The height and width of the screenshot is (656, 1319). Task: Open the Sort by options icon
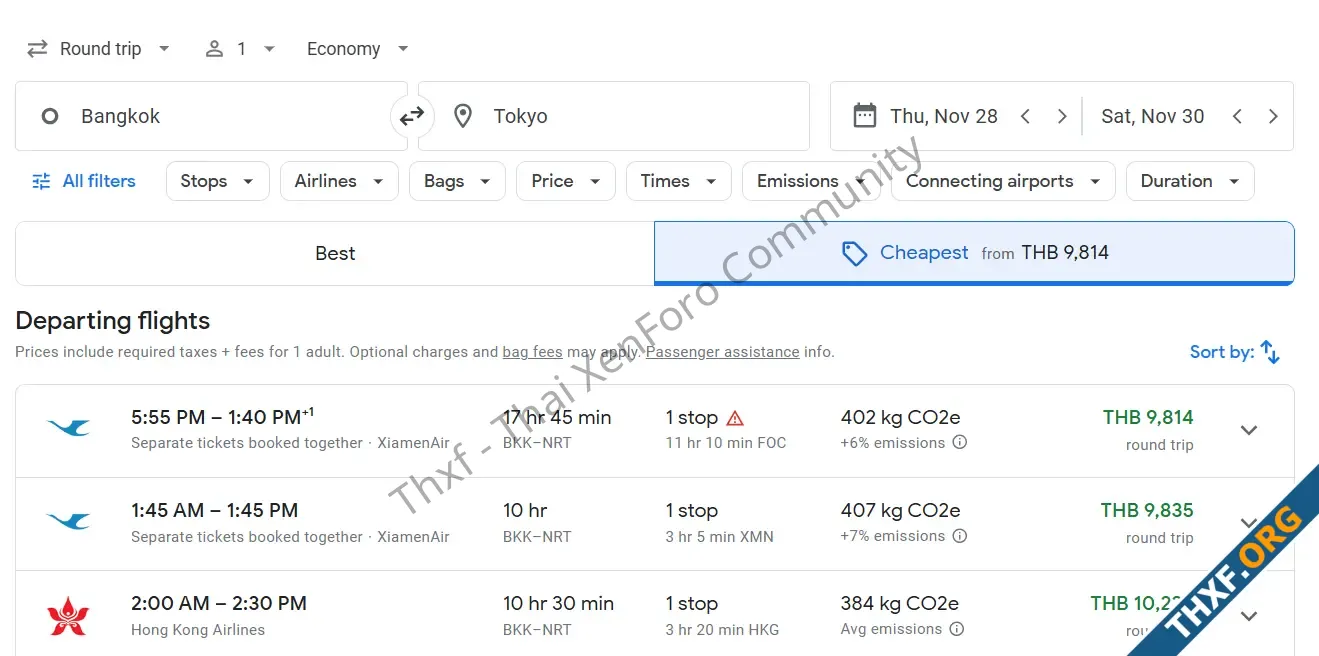(1270, 352)
